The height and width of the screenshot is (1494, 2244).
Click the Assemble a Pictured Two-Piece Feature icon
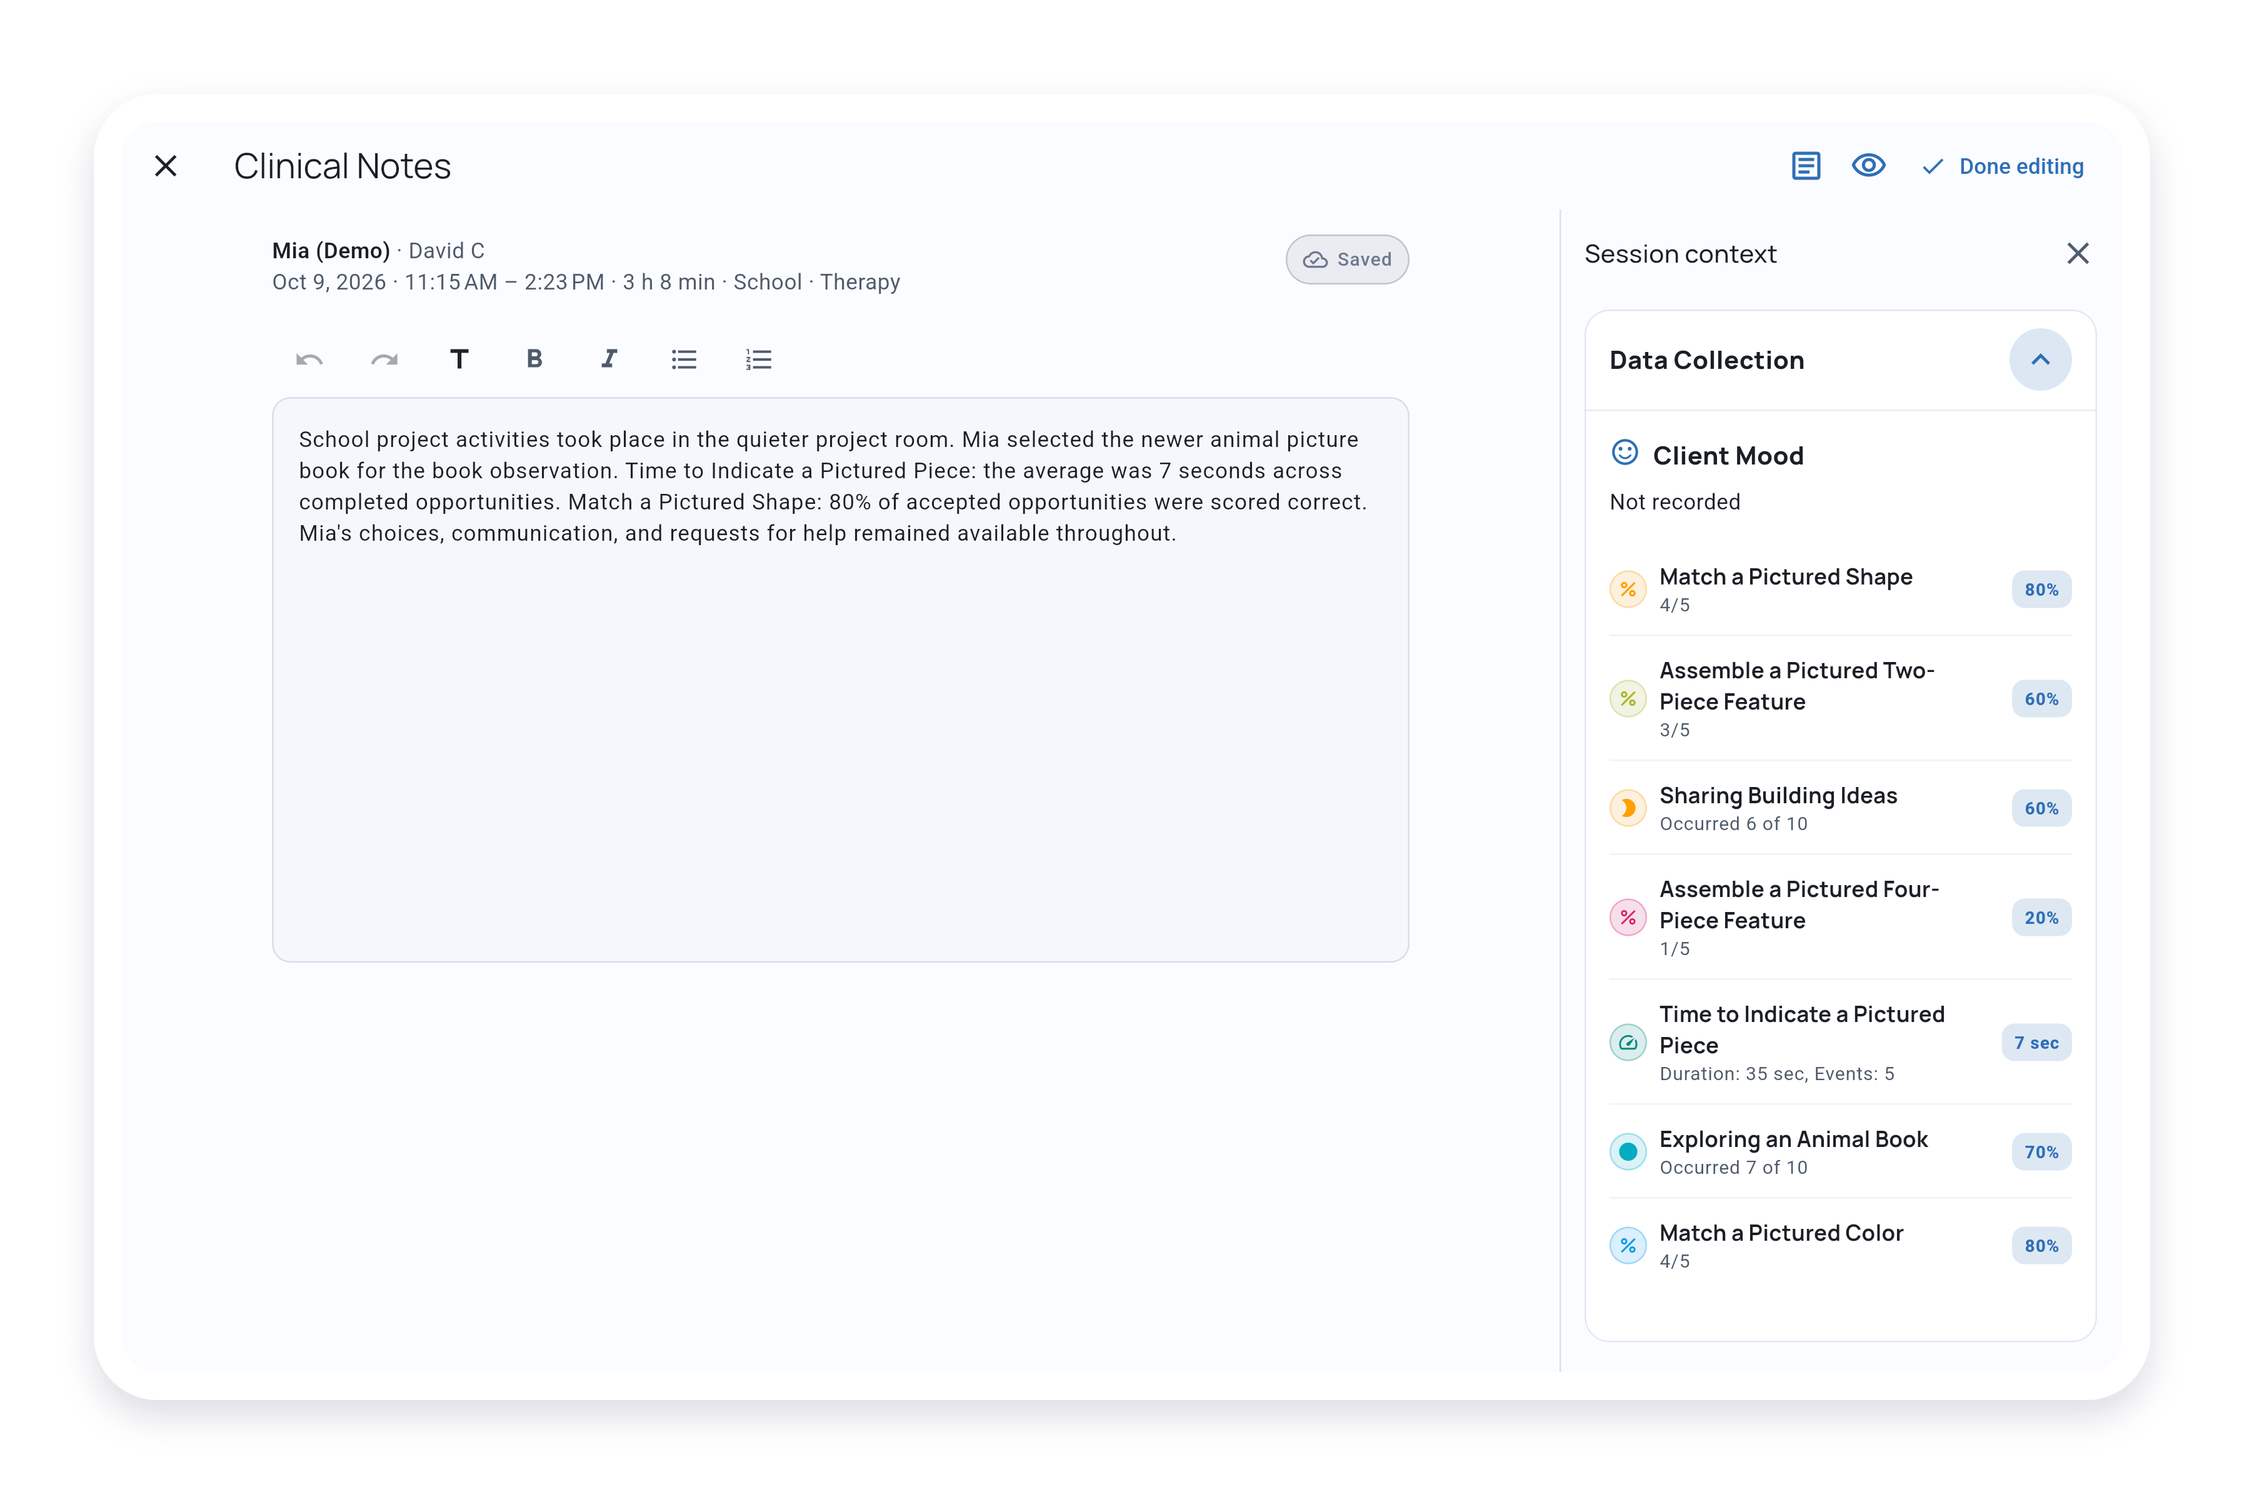(x=1628, y=699)
